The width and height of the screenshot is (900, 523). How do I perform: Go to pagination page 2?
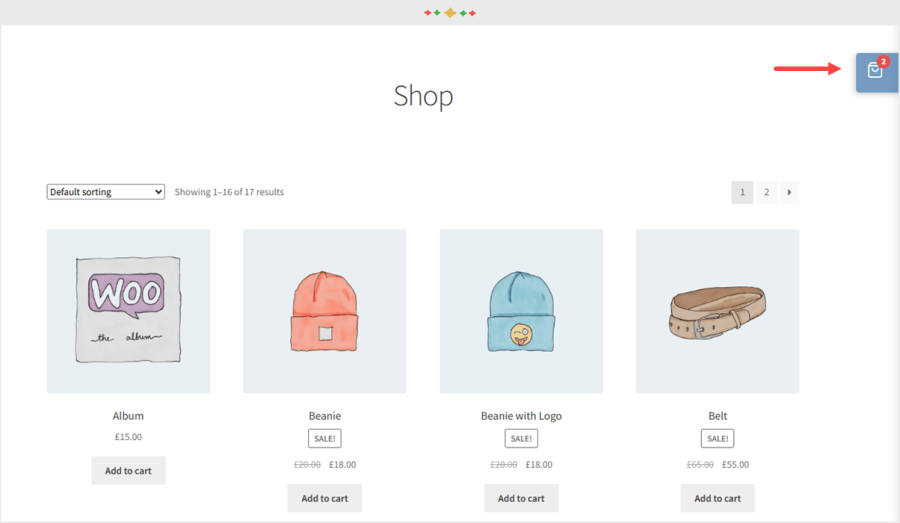(x=766, y=192)
